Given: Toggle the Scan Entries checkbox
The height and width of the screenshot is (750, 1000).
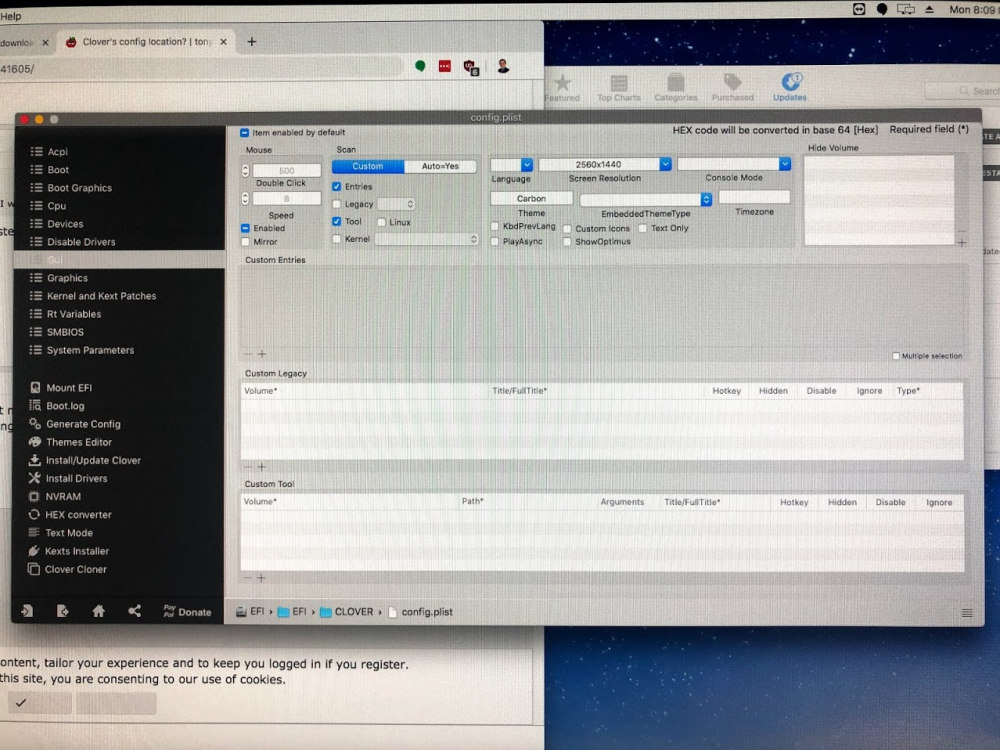Looking at the screenshot, I should 337,187.
